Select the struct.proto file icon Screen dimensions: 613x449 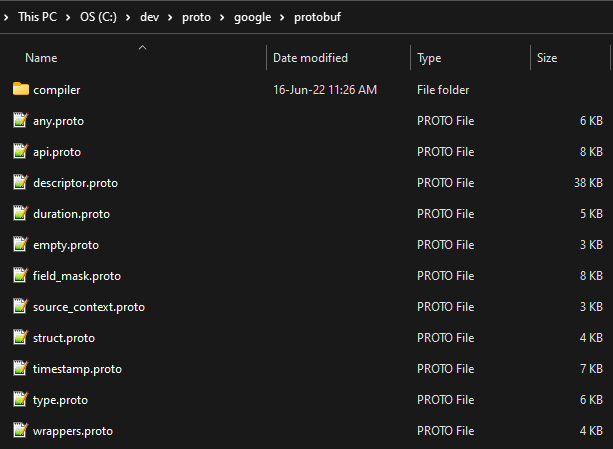tap(21, 337)
